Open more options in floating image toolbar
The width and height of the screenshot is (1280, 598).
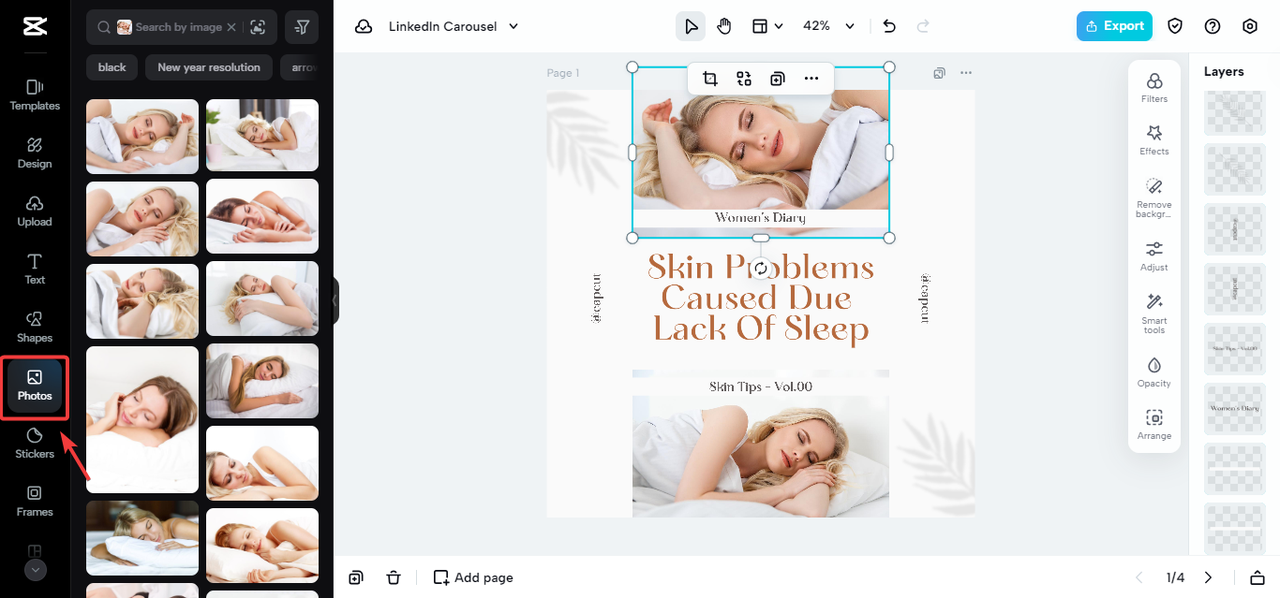point(811,78)
